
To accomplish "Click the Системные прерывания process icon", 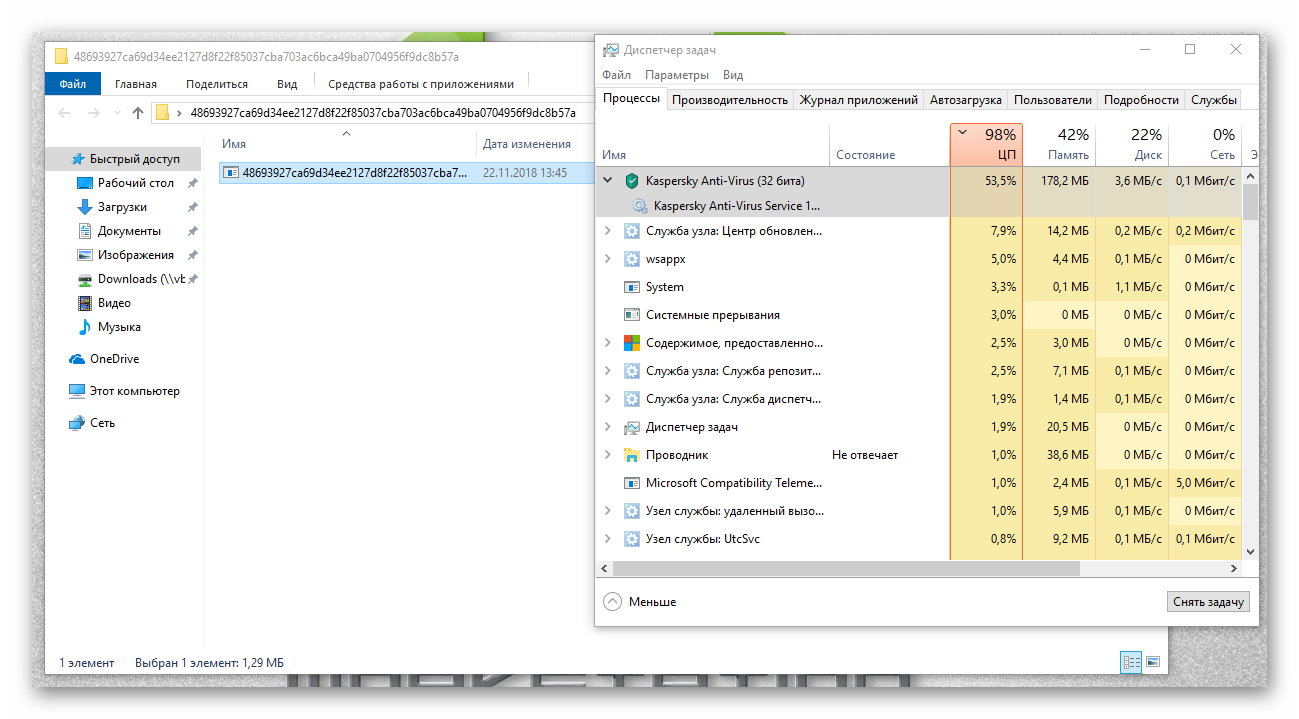I will tap(631, 315).
